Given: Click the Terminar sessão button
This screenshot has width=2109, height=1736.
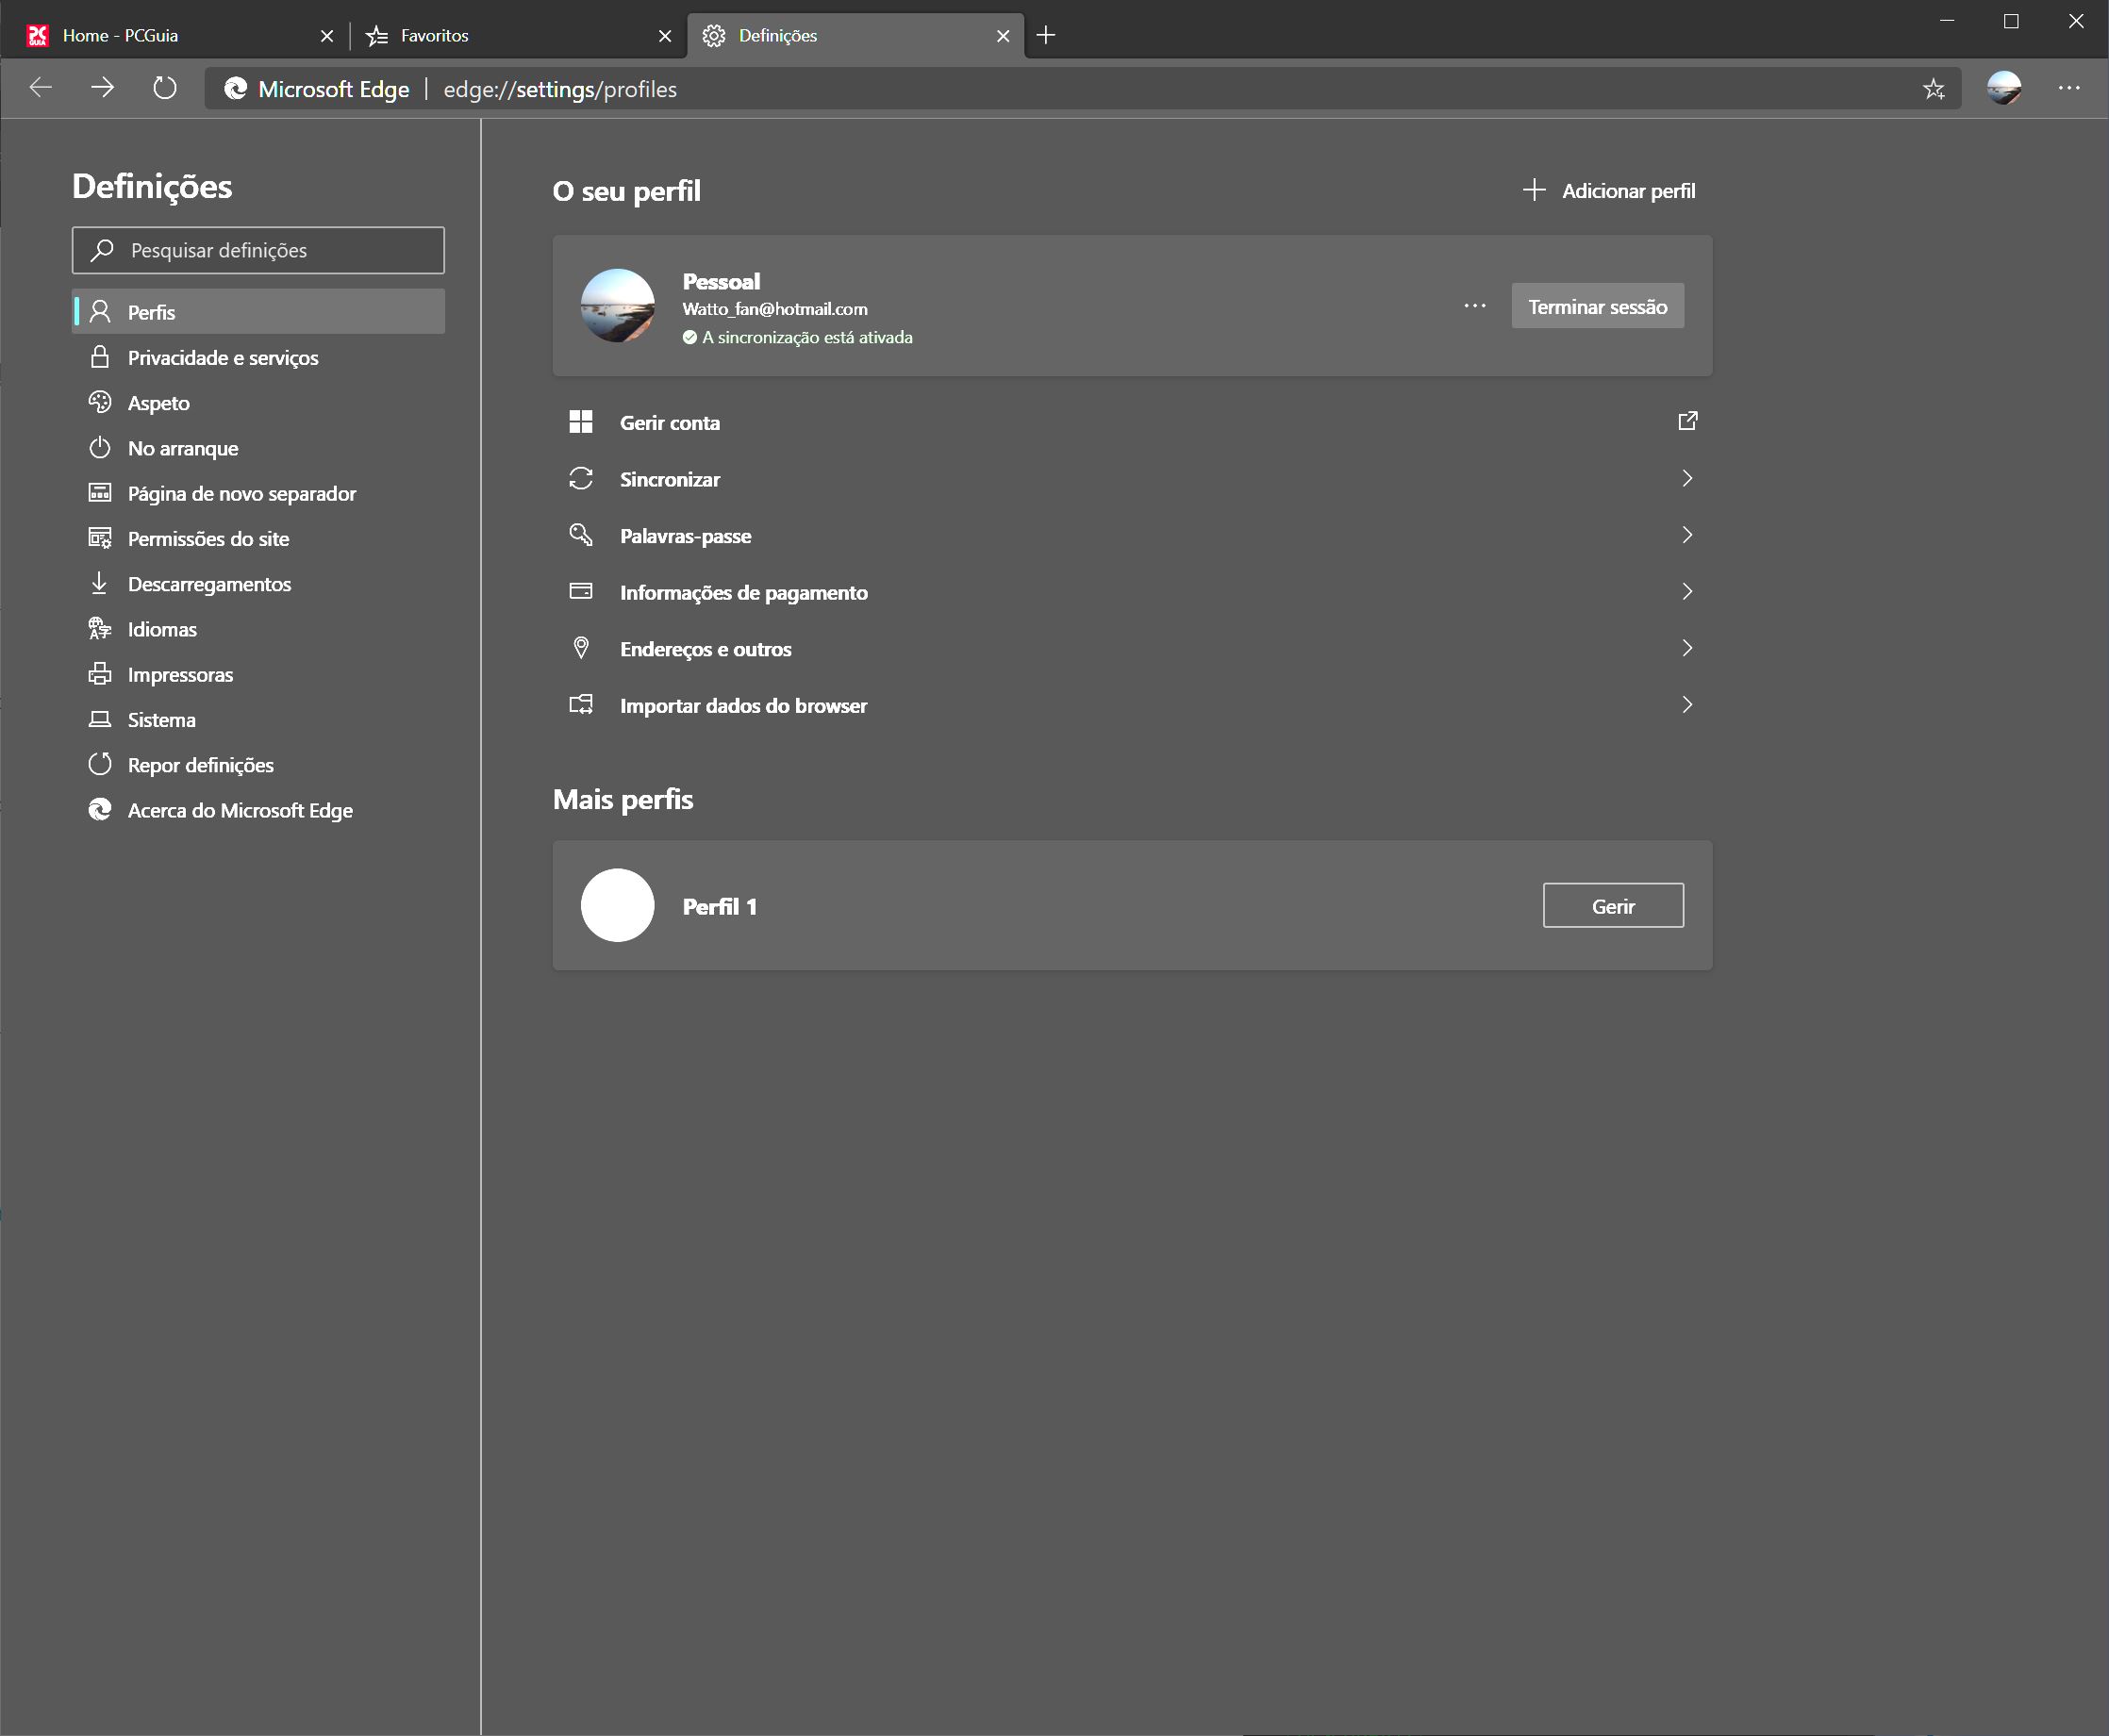Looking at the screenshot, I should 1597,306.
